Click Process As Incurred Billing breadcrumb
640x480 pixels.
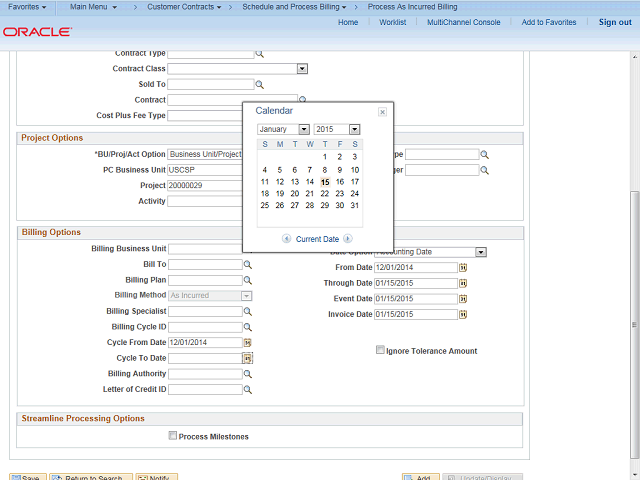click(x=412, y=7)
